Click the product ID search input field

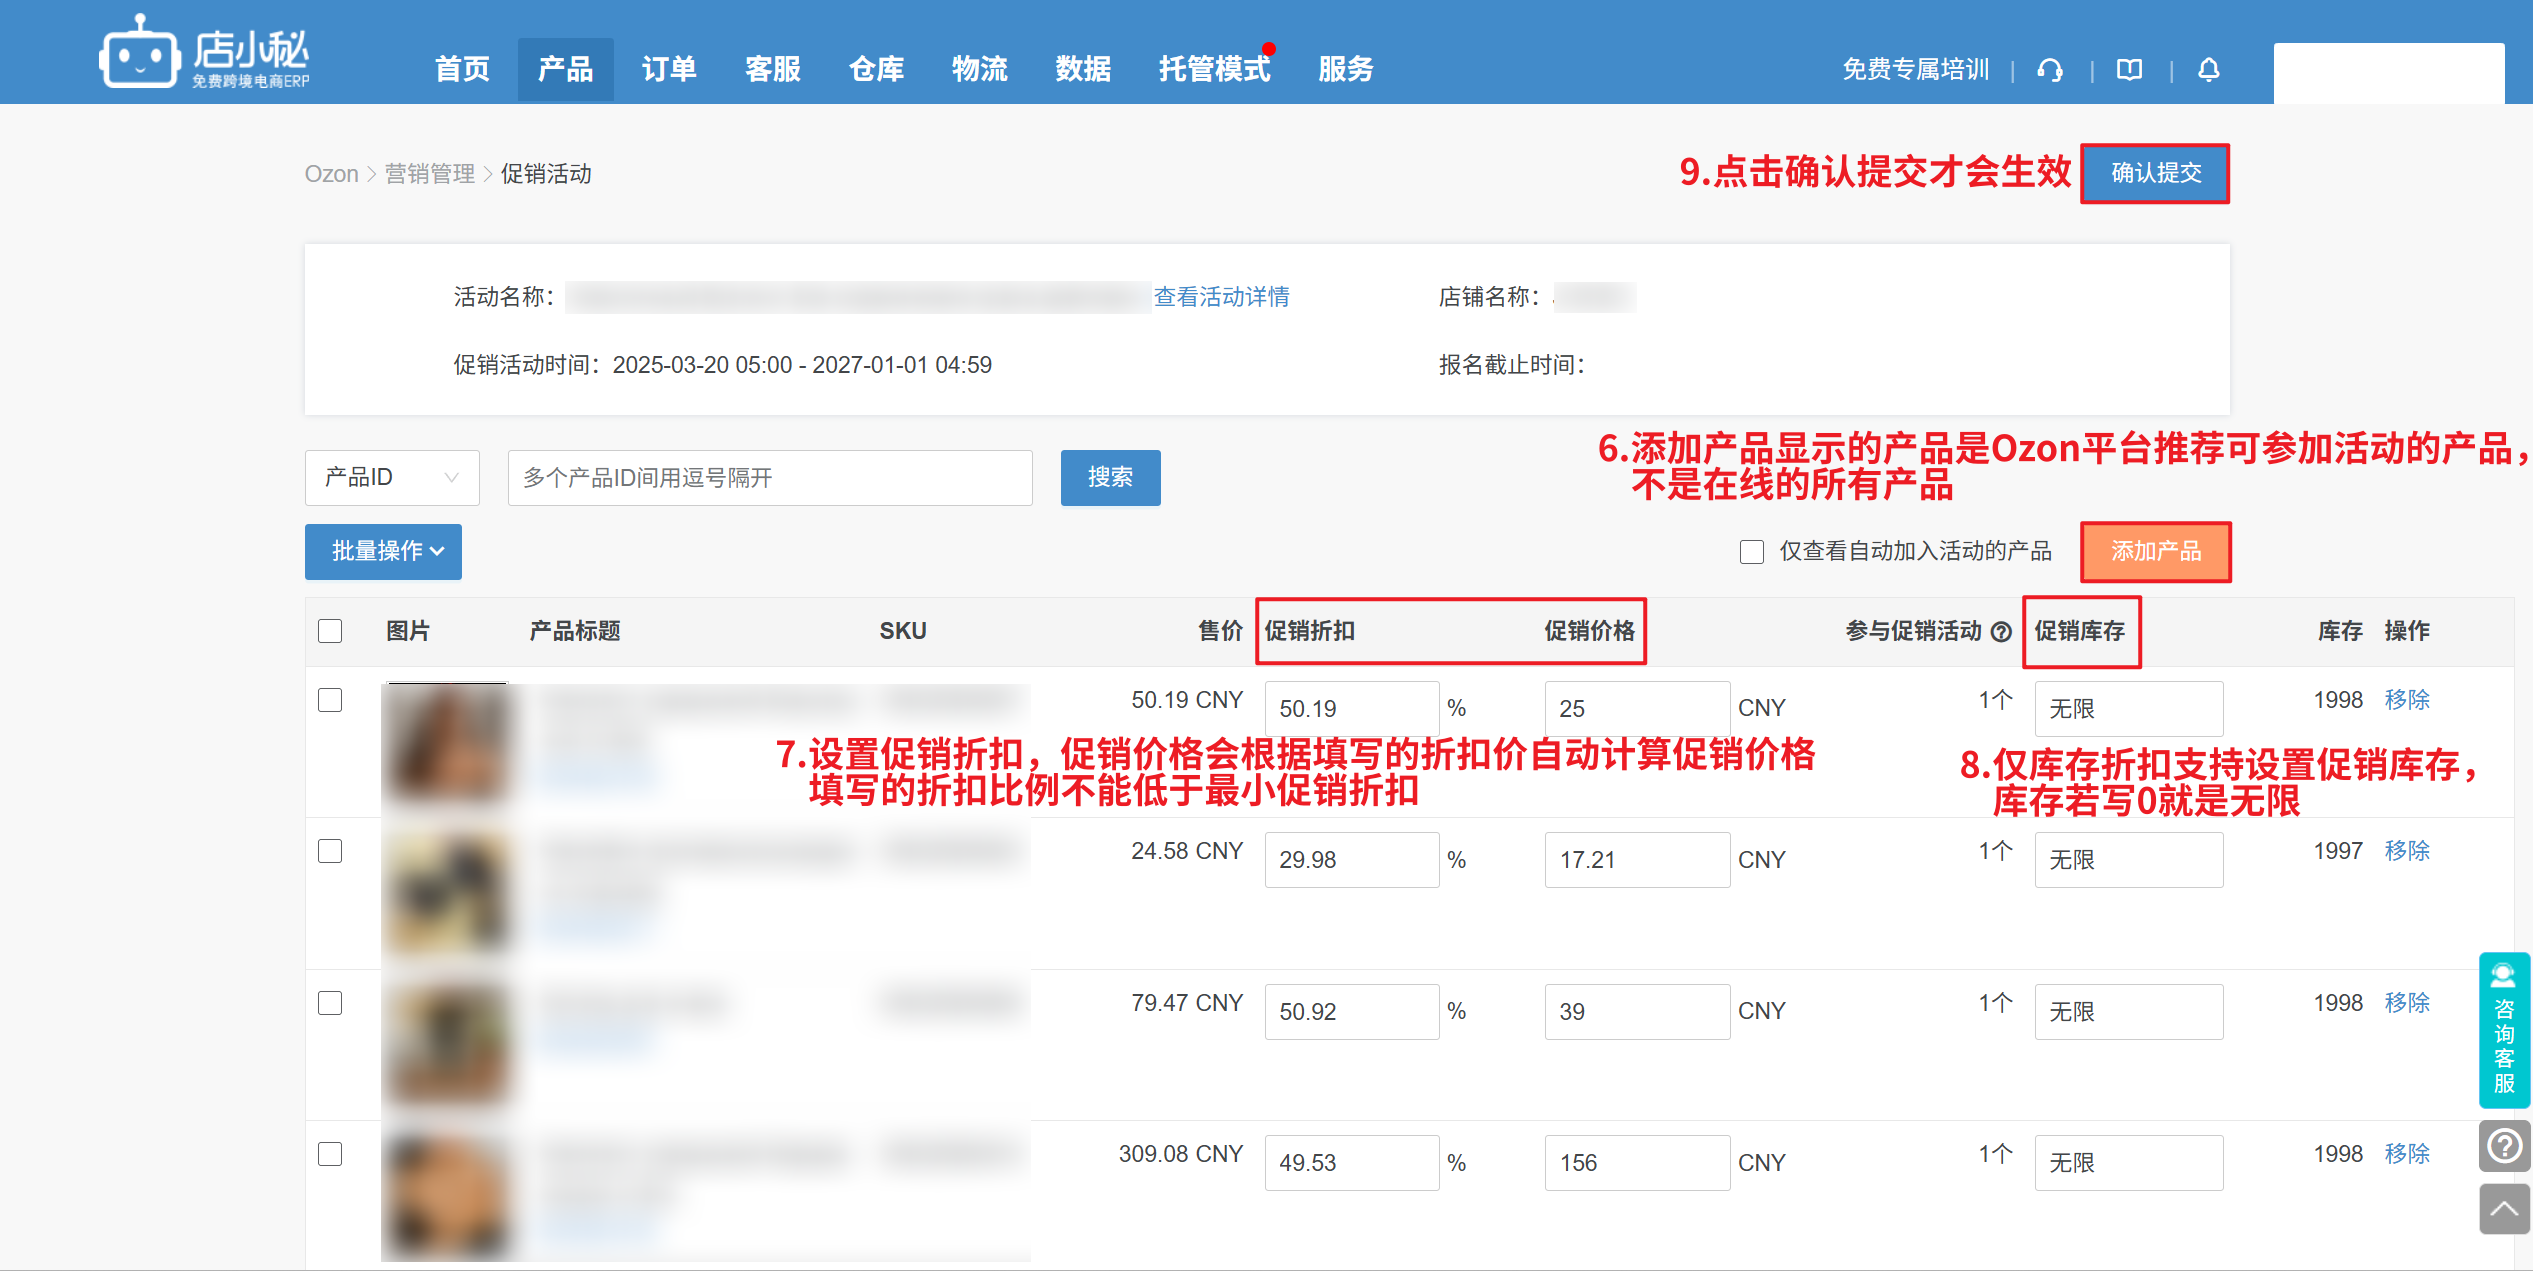[x=769, y=478]
